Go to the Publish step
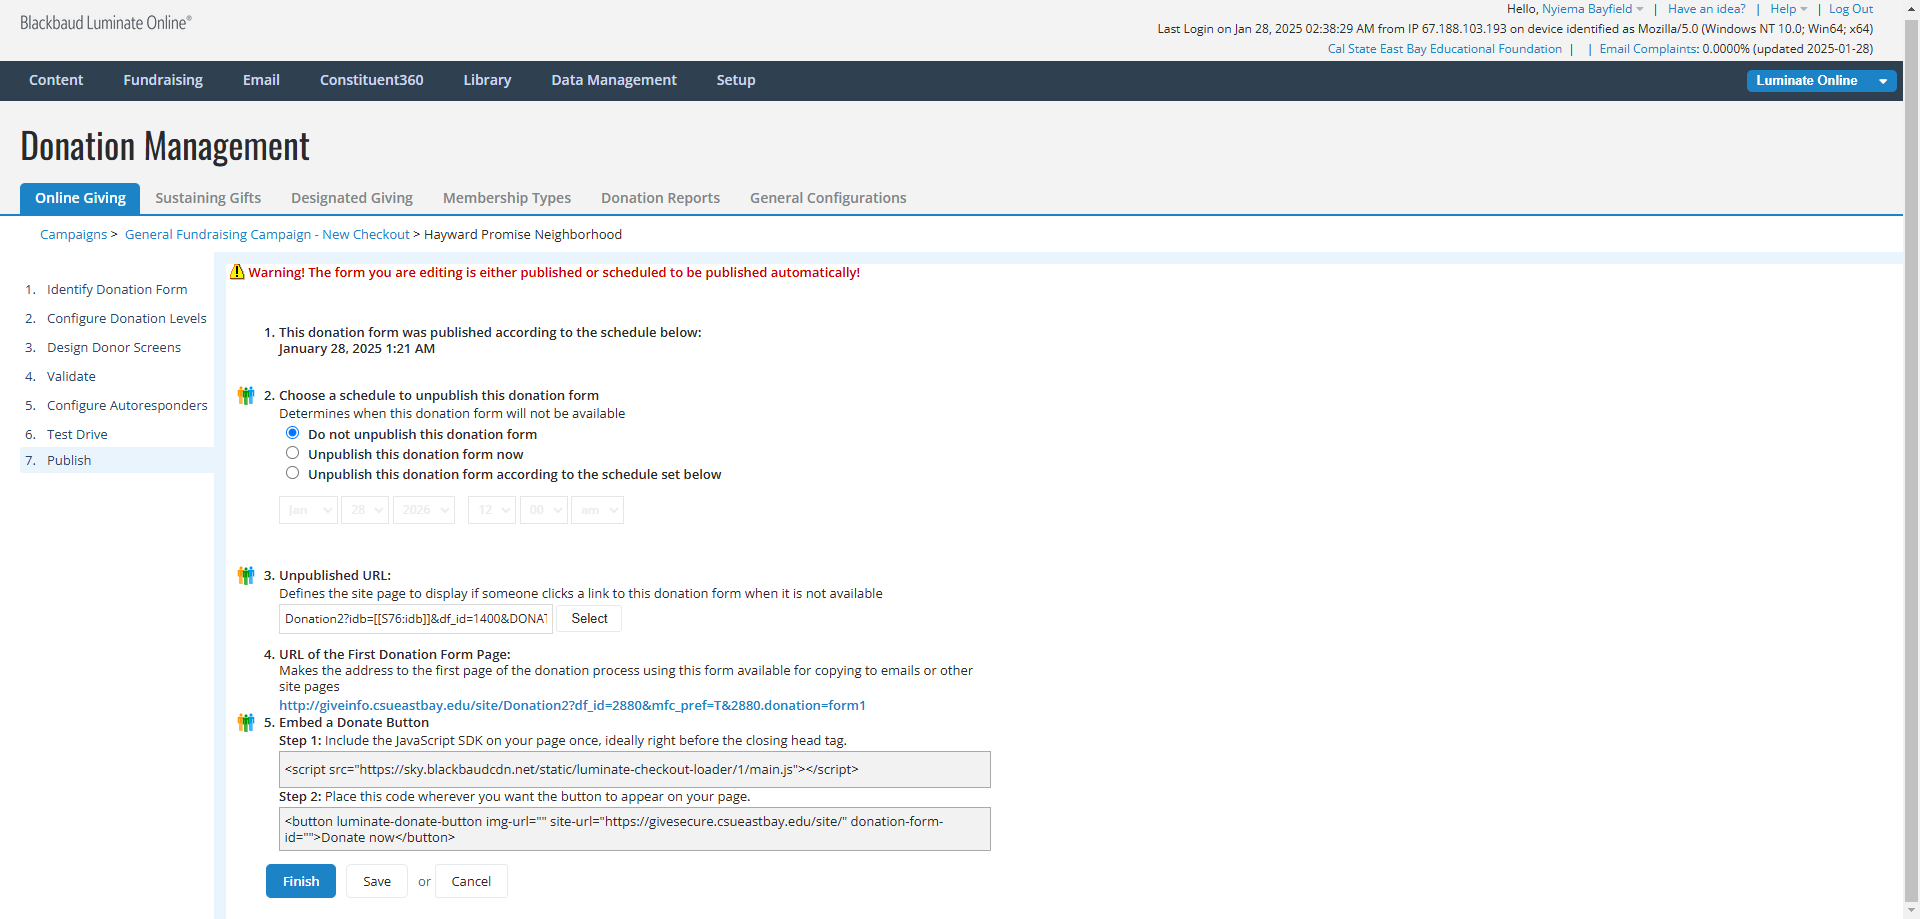 click(x=69, y=460)
